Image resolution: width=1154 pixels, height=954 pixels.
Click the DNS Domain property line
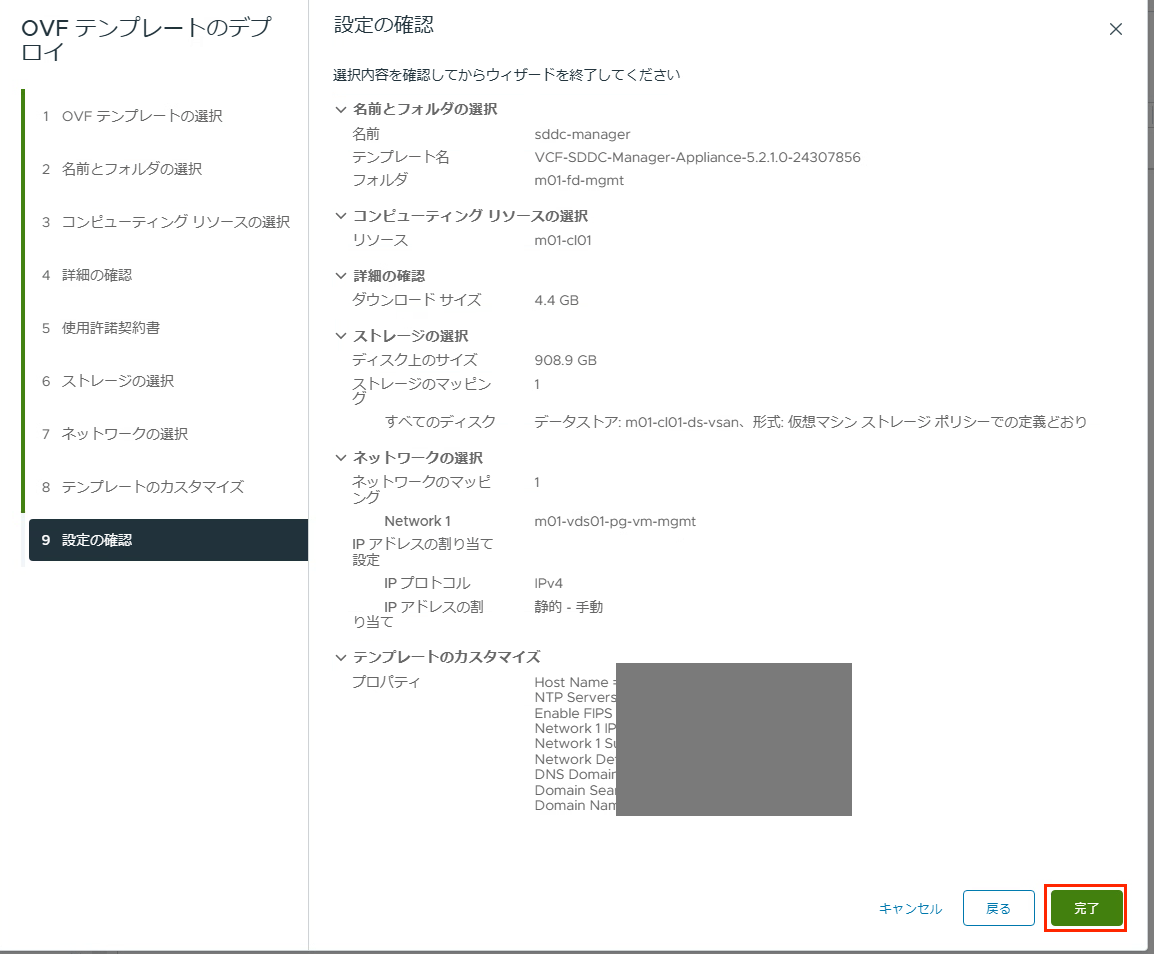point(575,774)
